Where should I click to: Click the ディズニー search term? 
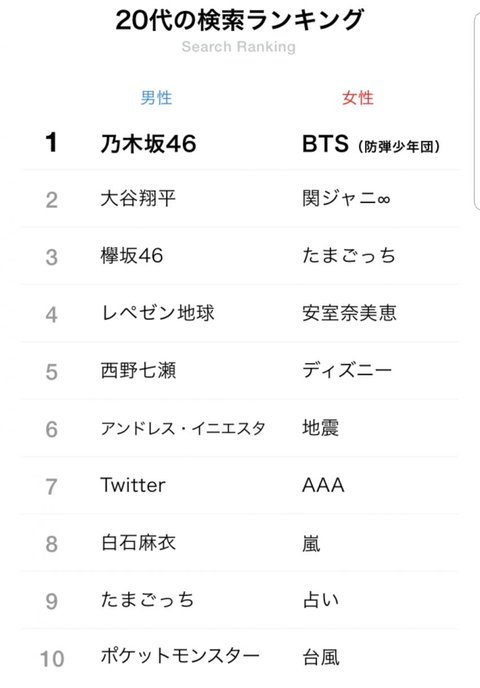click(347, 370)
